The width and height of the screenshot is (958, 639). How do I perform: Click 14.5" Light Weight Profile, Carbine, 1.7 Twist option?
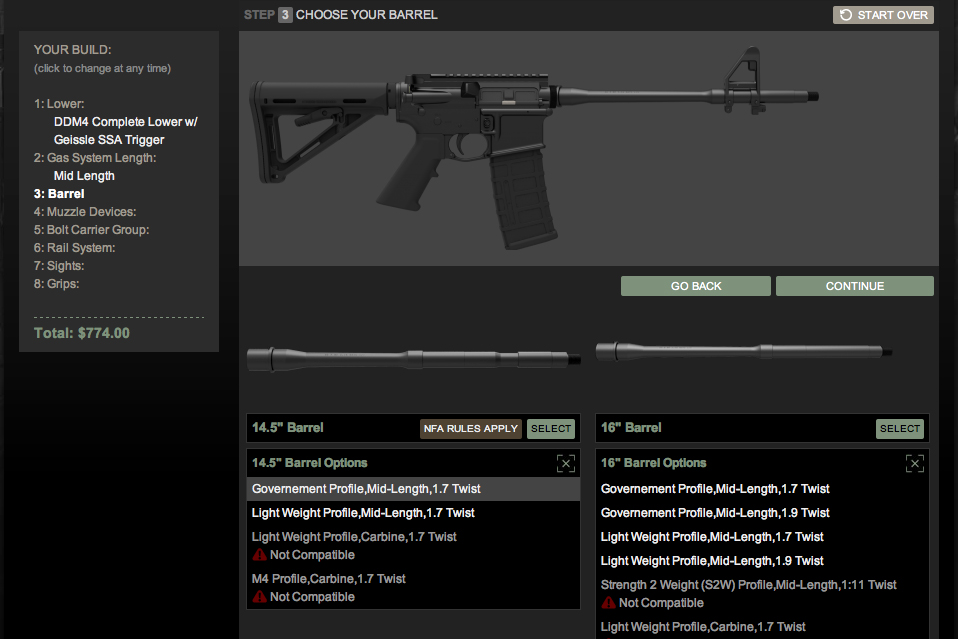click(x=354, y=536)
